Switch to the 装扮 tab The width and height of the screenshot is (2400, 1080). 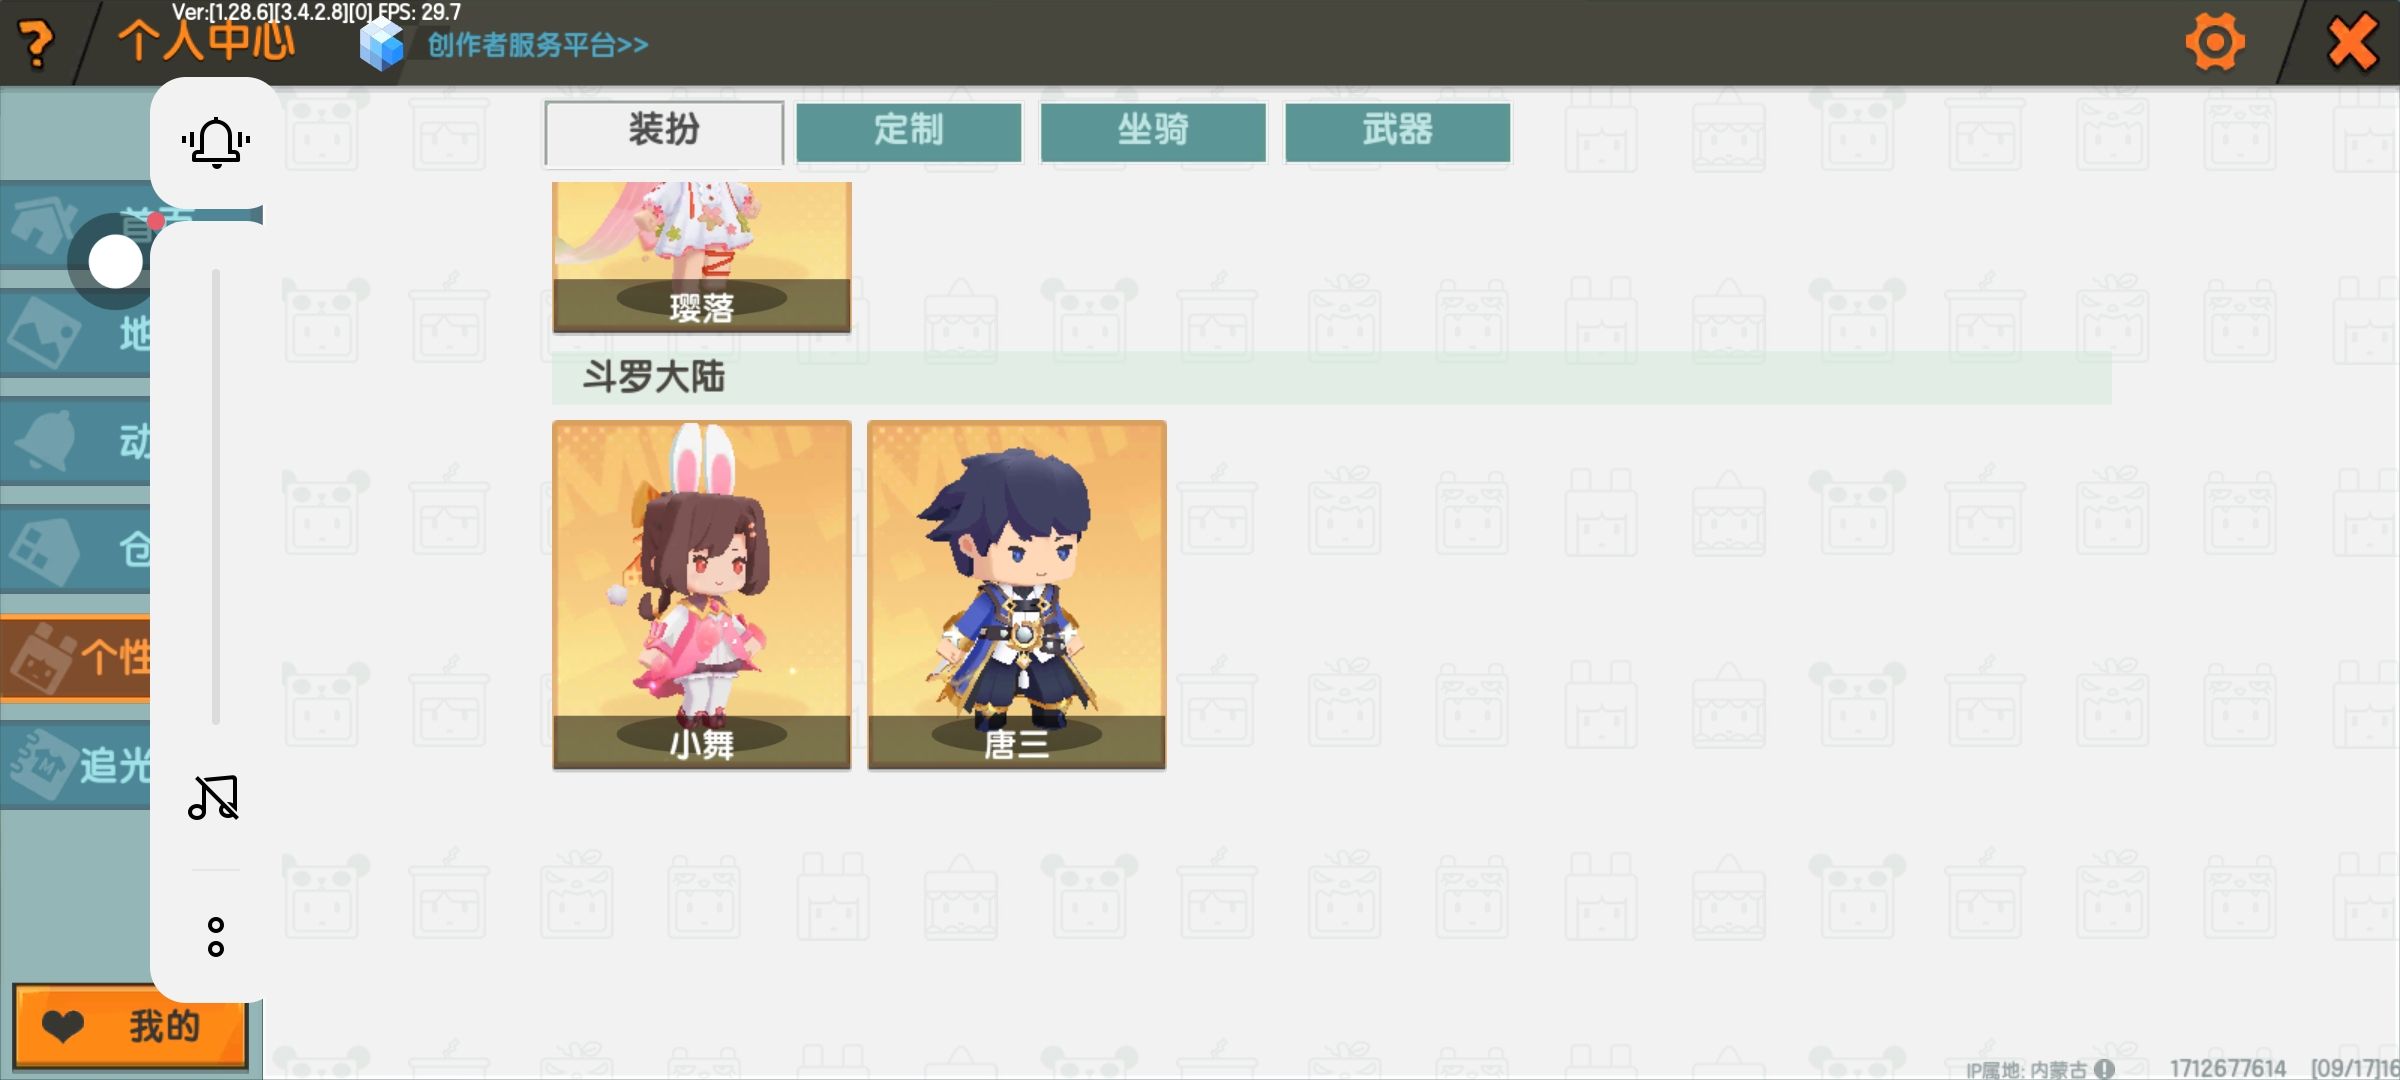coord(664,131)
